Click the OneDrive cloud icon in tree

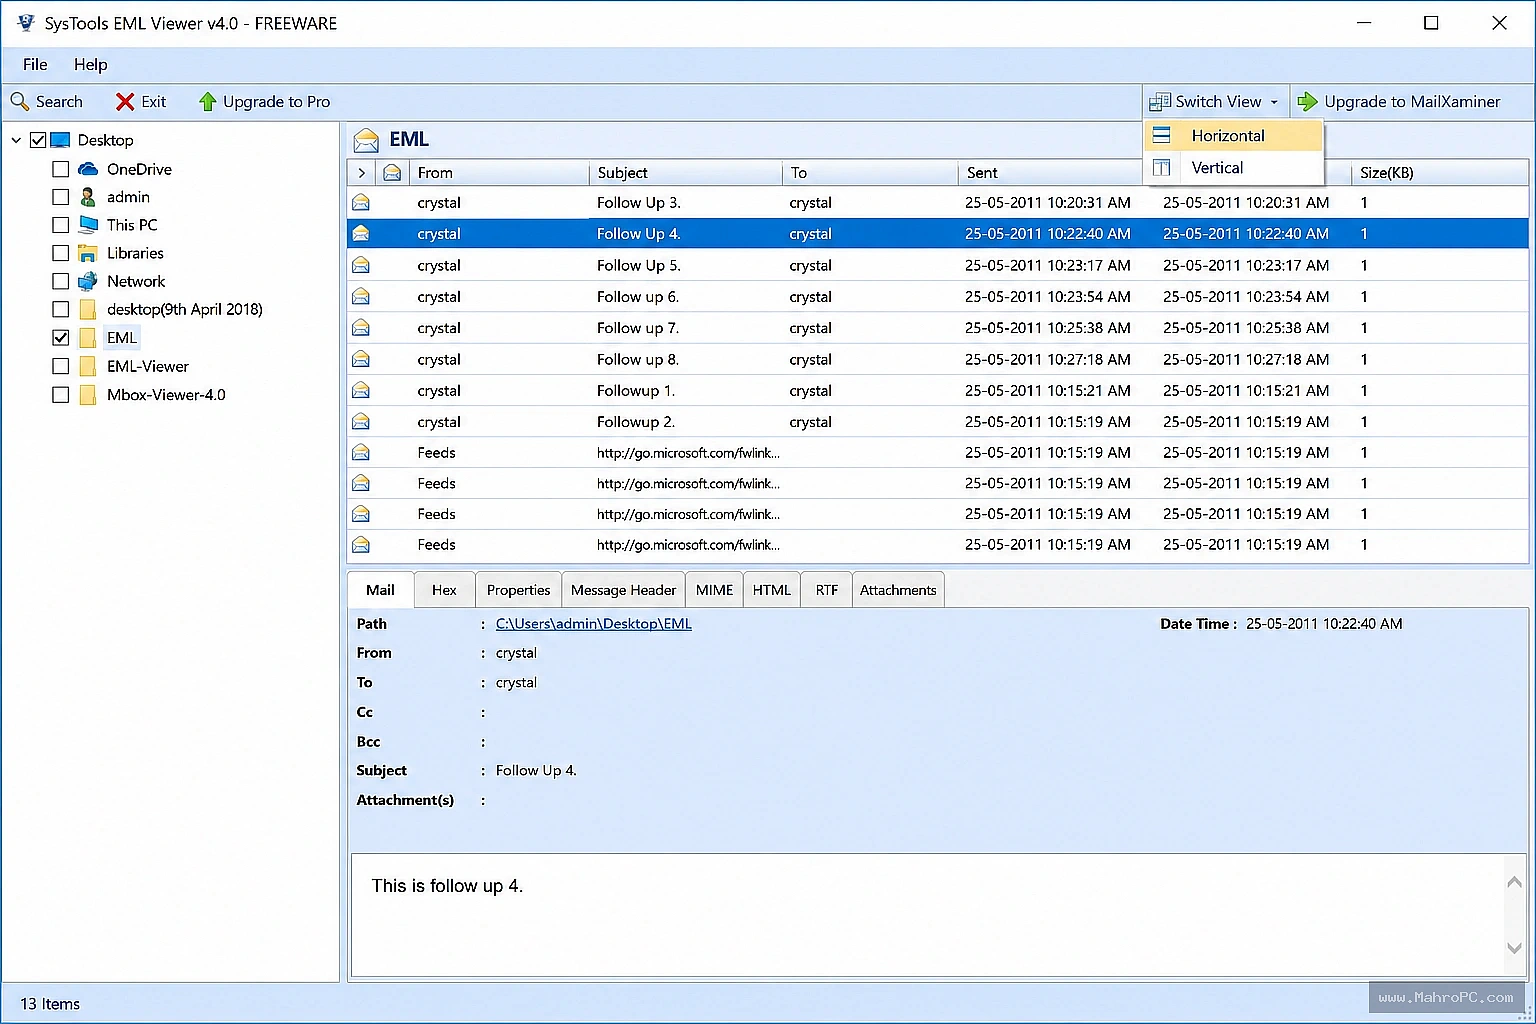pyautogui.click(x=88, y=169)
